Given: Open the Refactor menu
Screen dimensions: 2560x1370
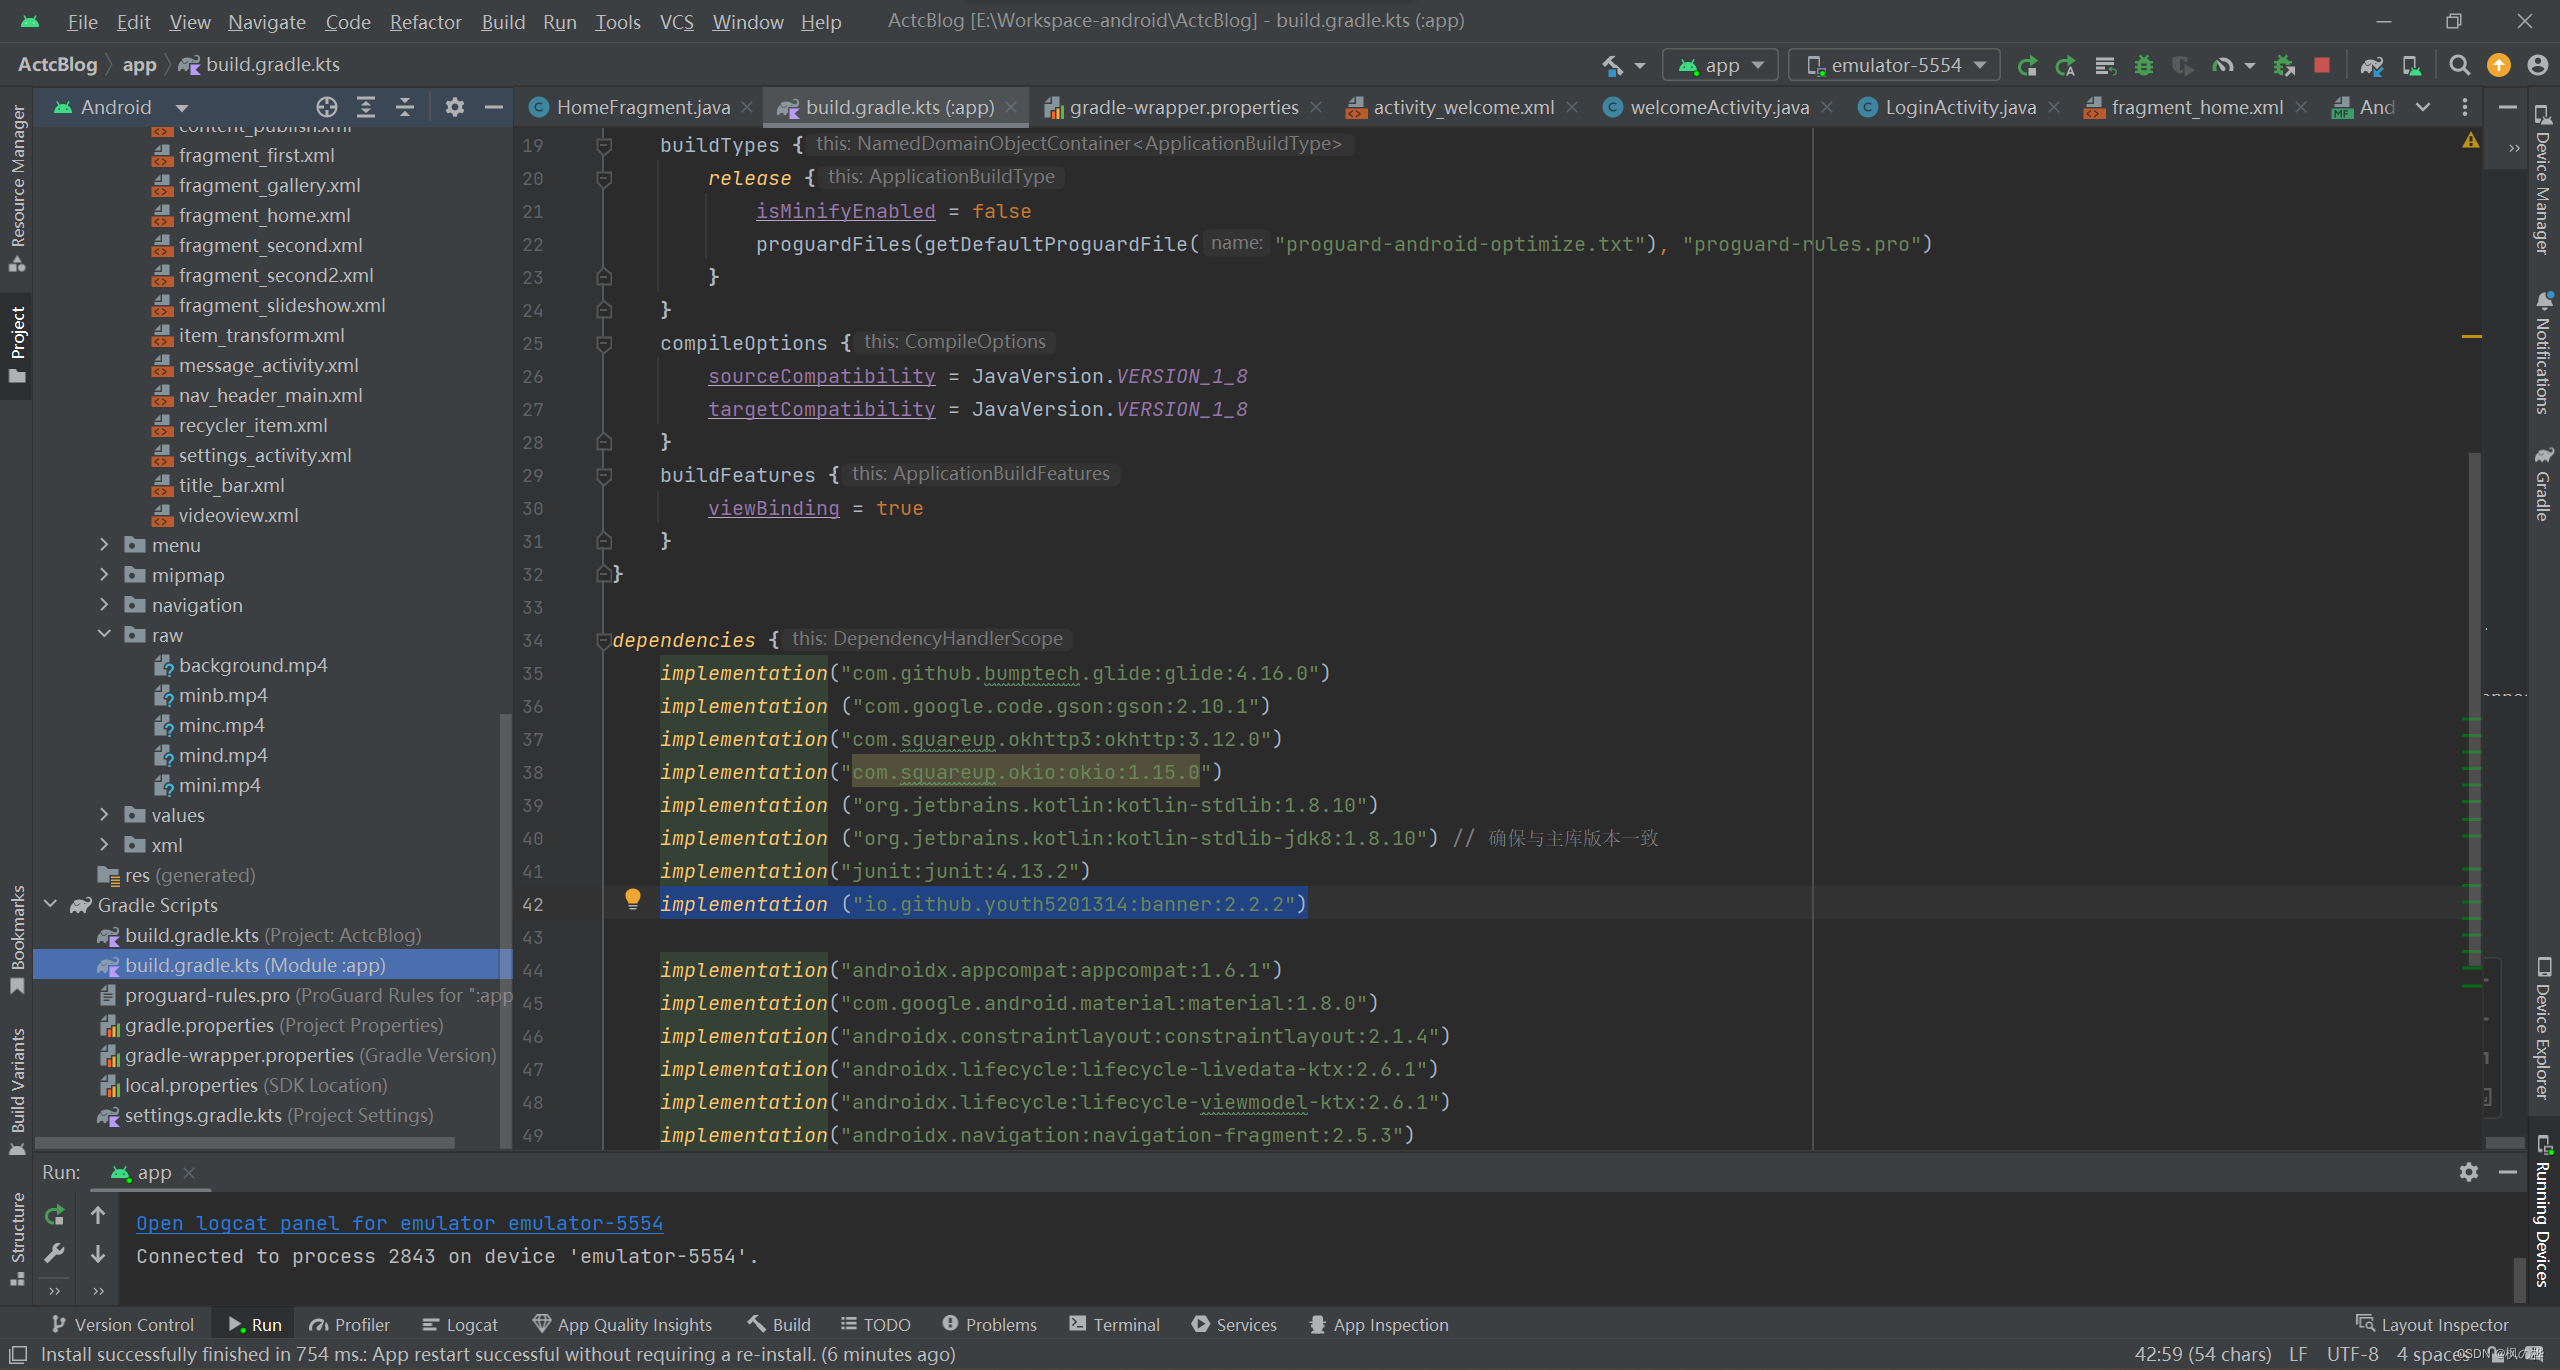Looking at the screenshot, I should point(425,21).
